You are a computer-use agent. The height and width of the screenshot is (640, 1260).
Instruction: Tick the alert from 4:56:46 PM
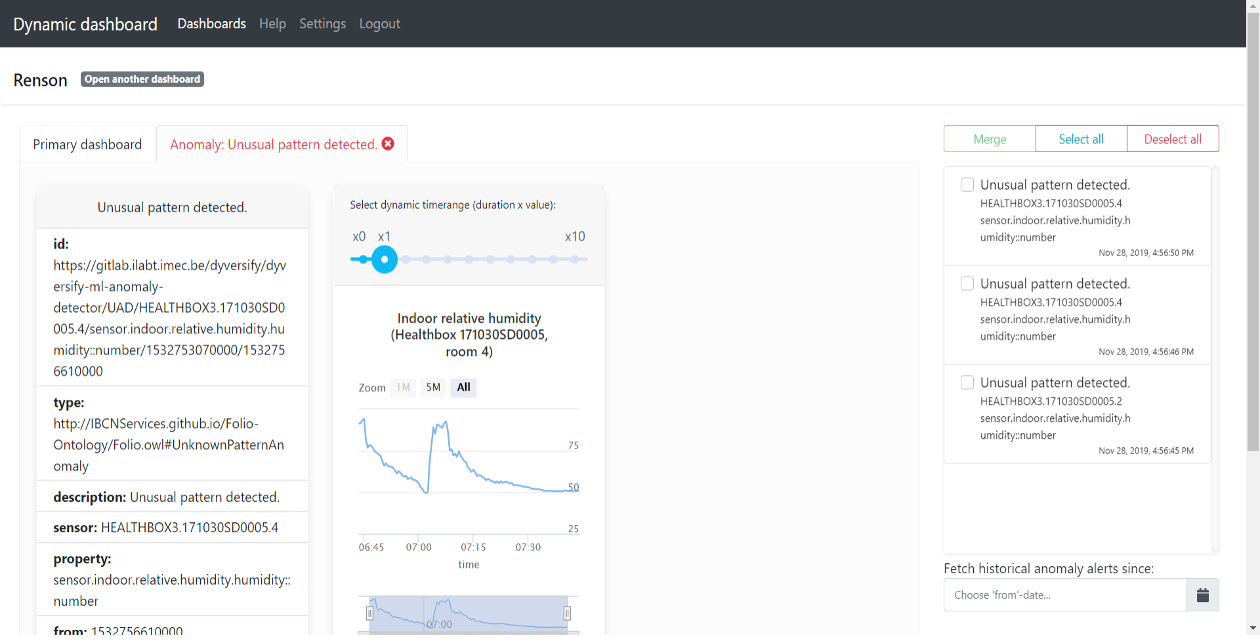pos(967,284)
